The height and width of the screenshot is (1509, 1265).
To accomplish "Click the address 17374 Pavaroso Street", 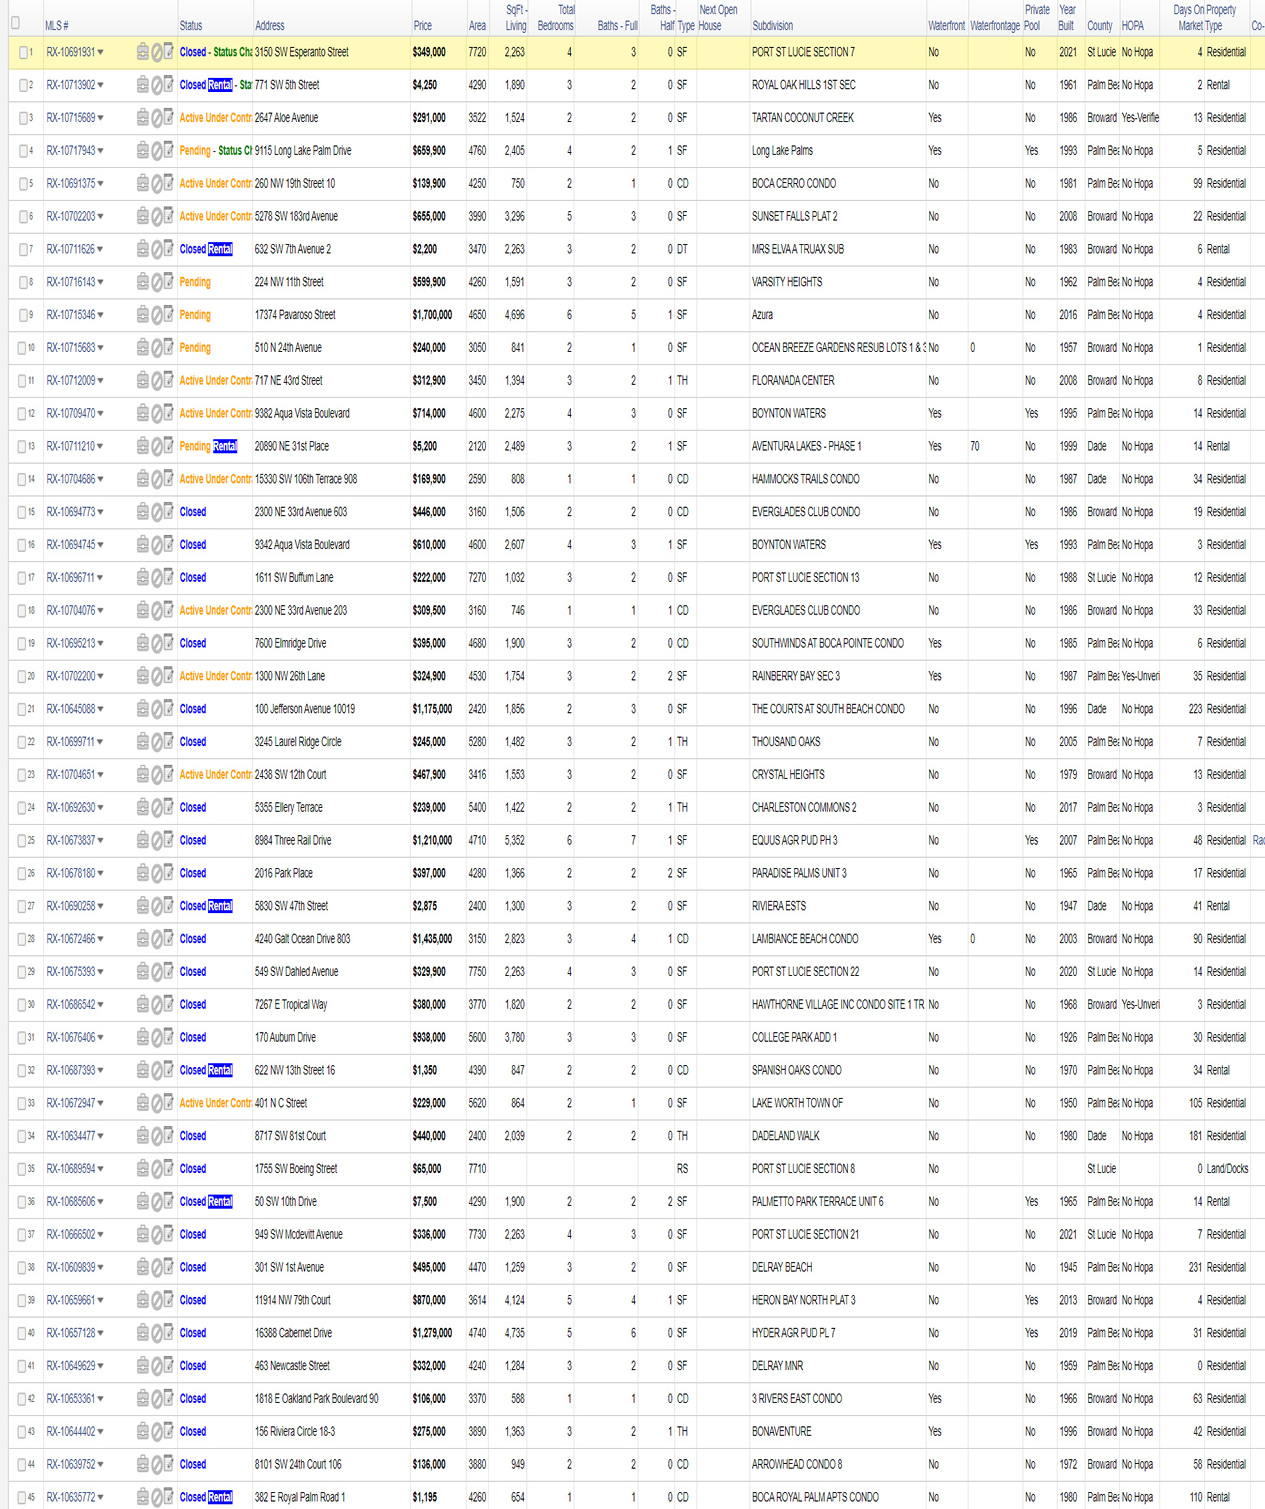I will (295, 315).
